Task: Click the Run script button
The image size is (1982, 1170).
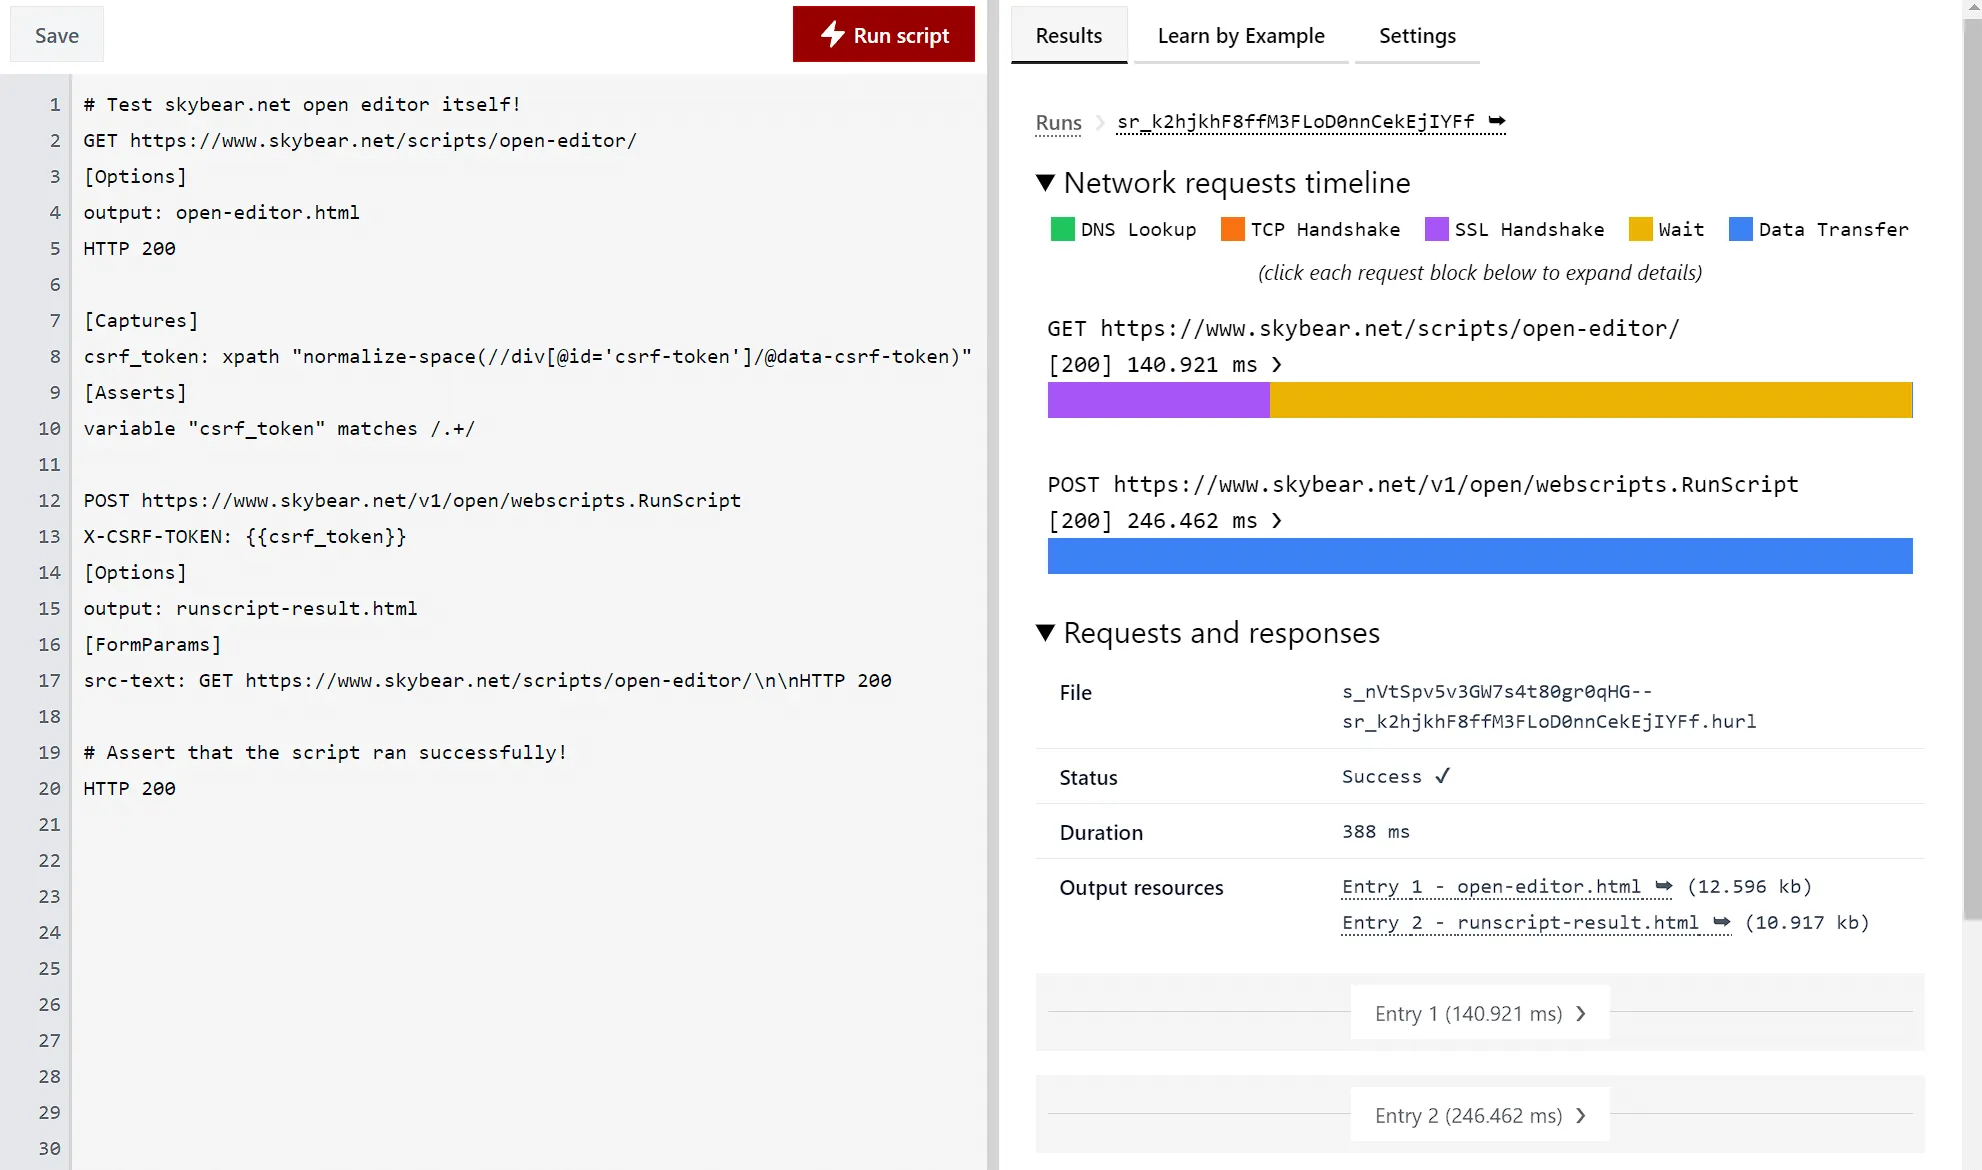Action: click(x=883, y=35)
